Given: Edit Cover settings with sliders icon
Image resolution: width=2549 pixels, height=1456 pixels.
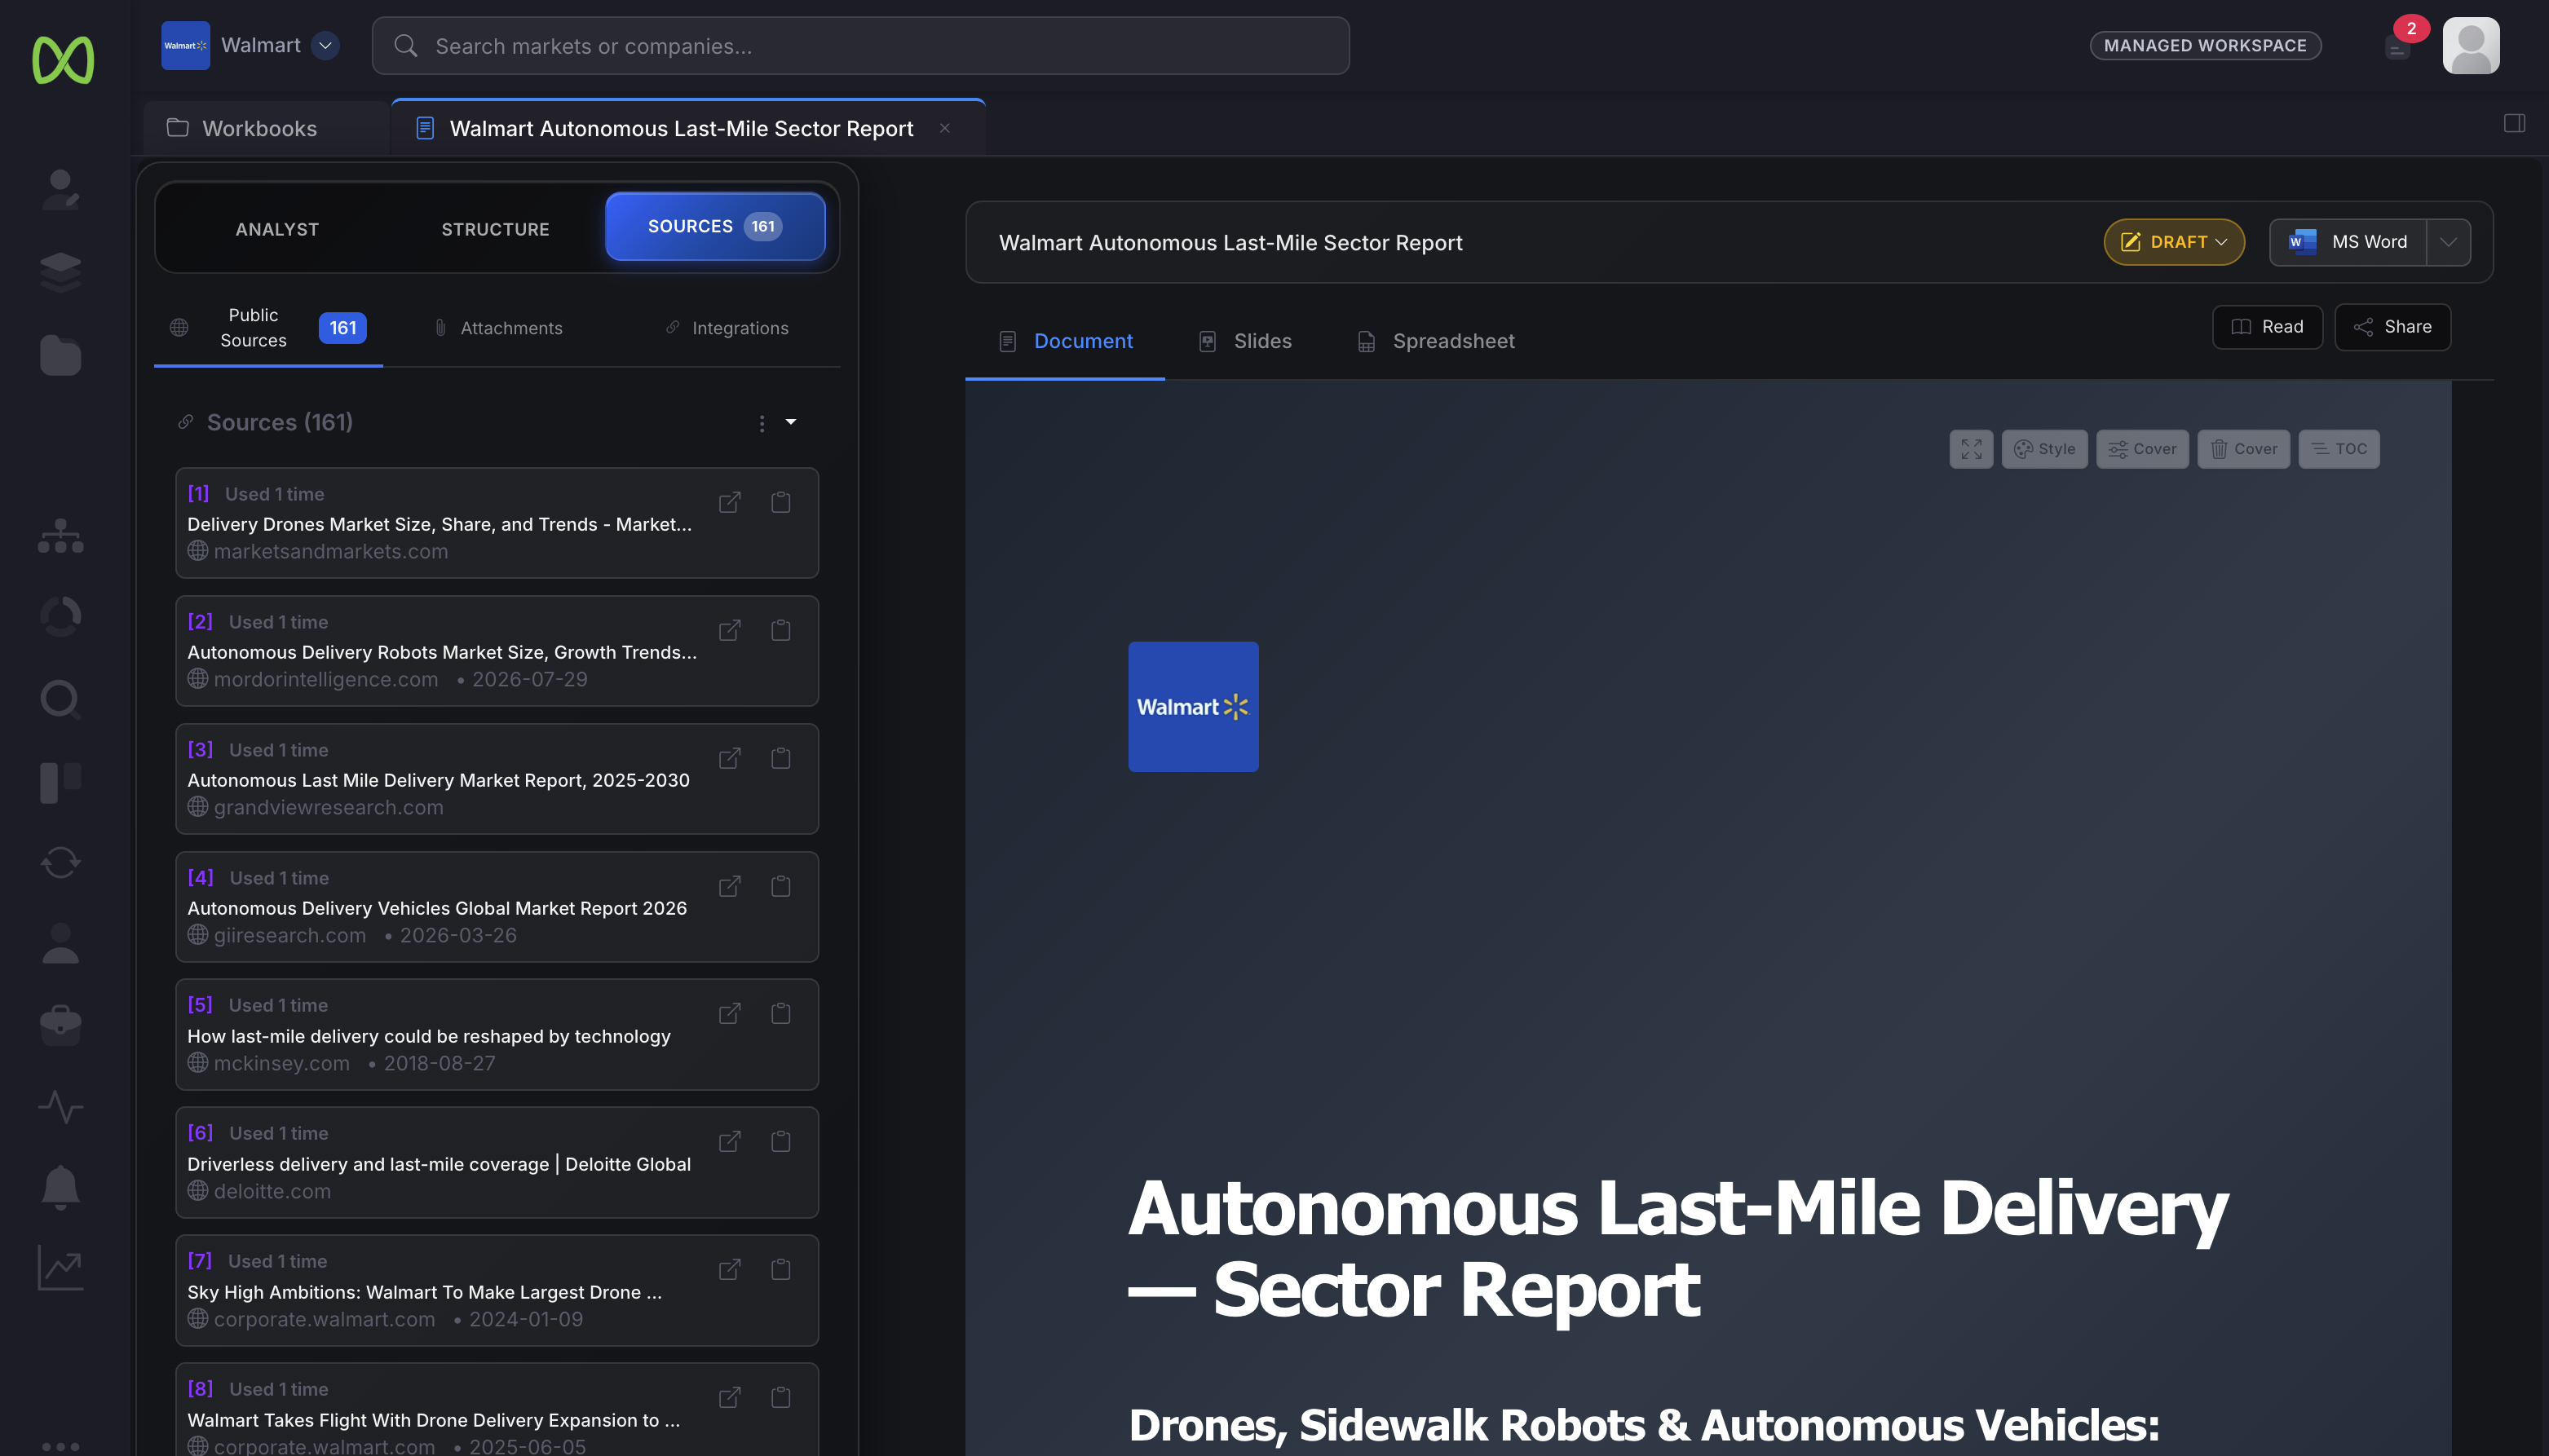Looking at the screenshot, I should [x=2142, y=449].
